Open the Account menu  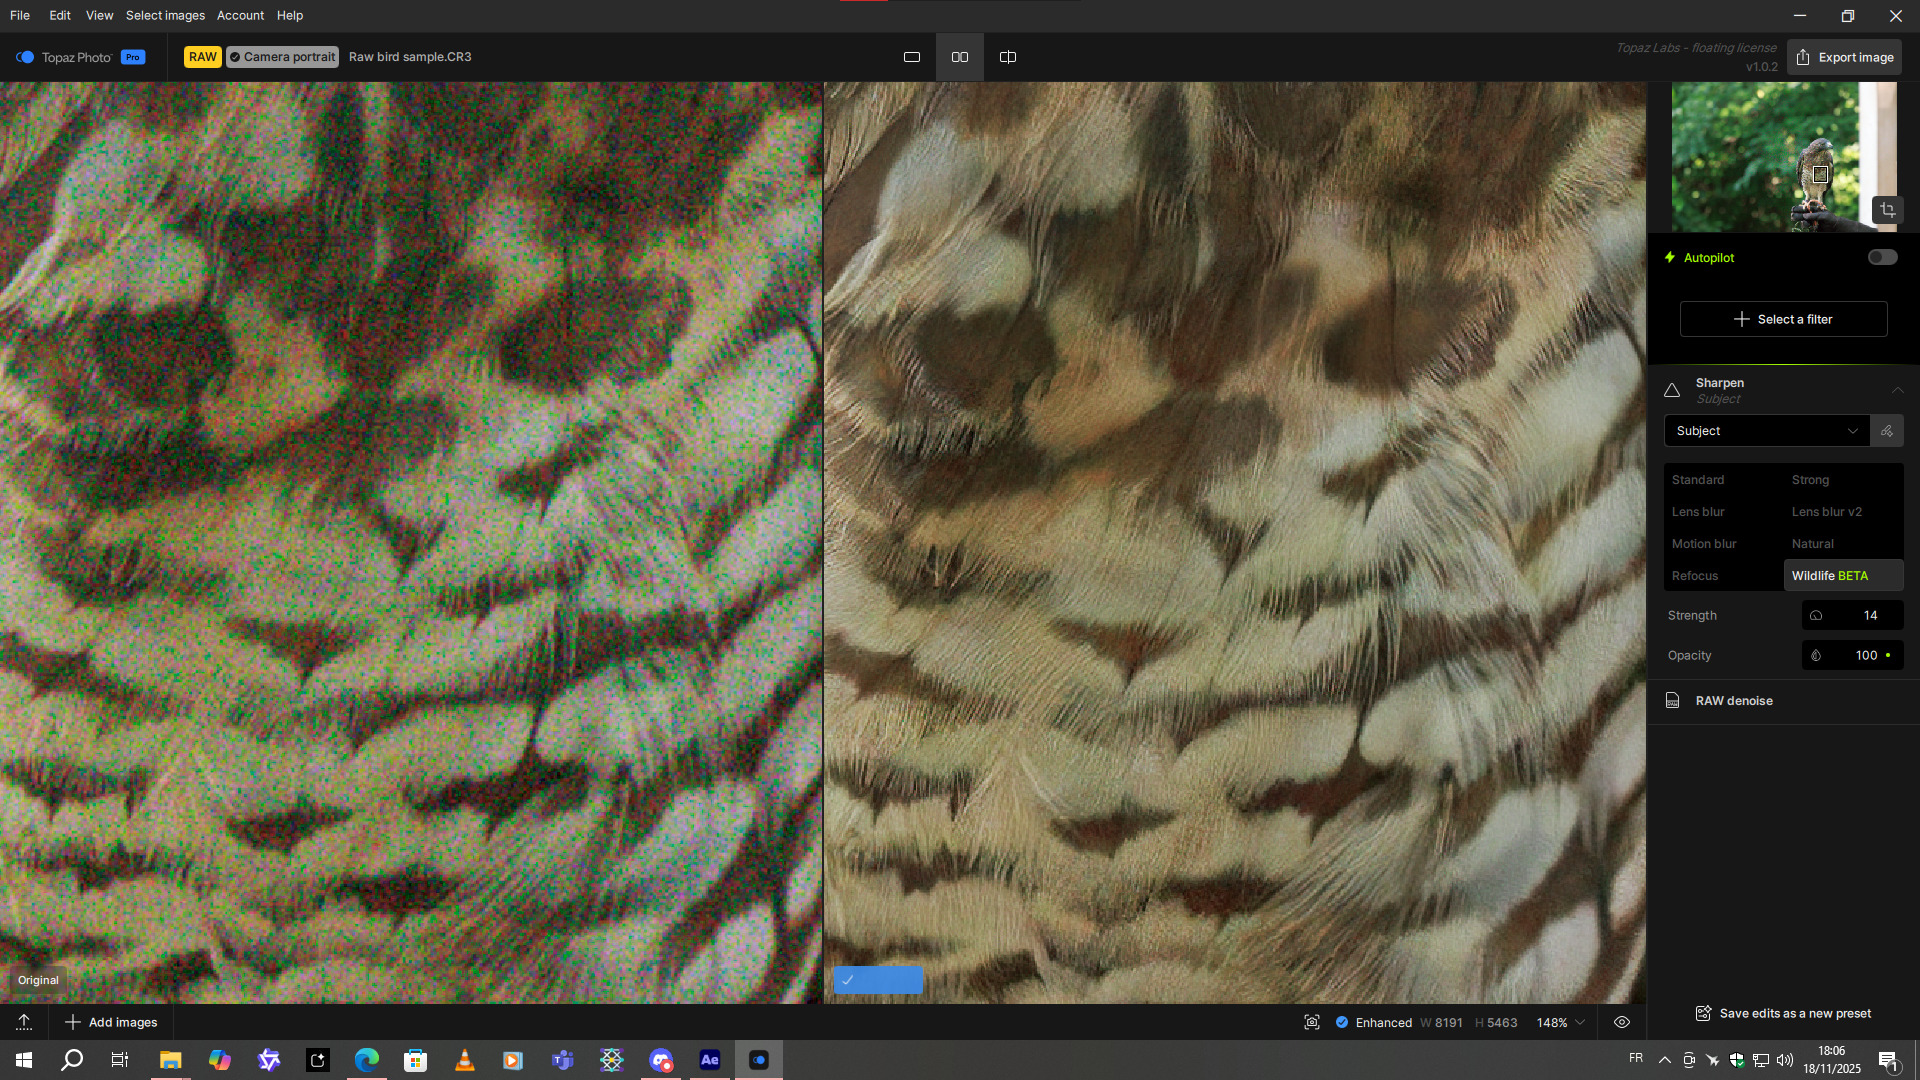pos(240,16)
